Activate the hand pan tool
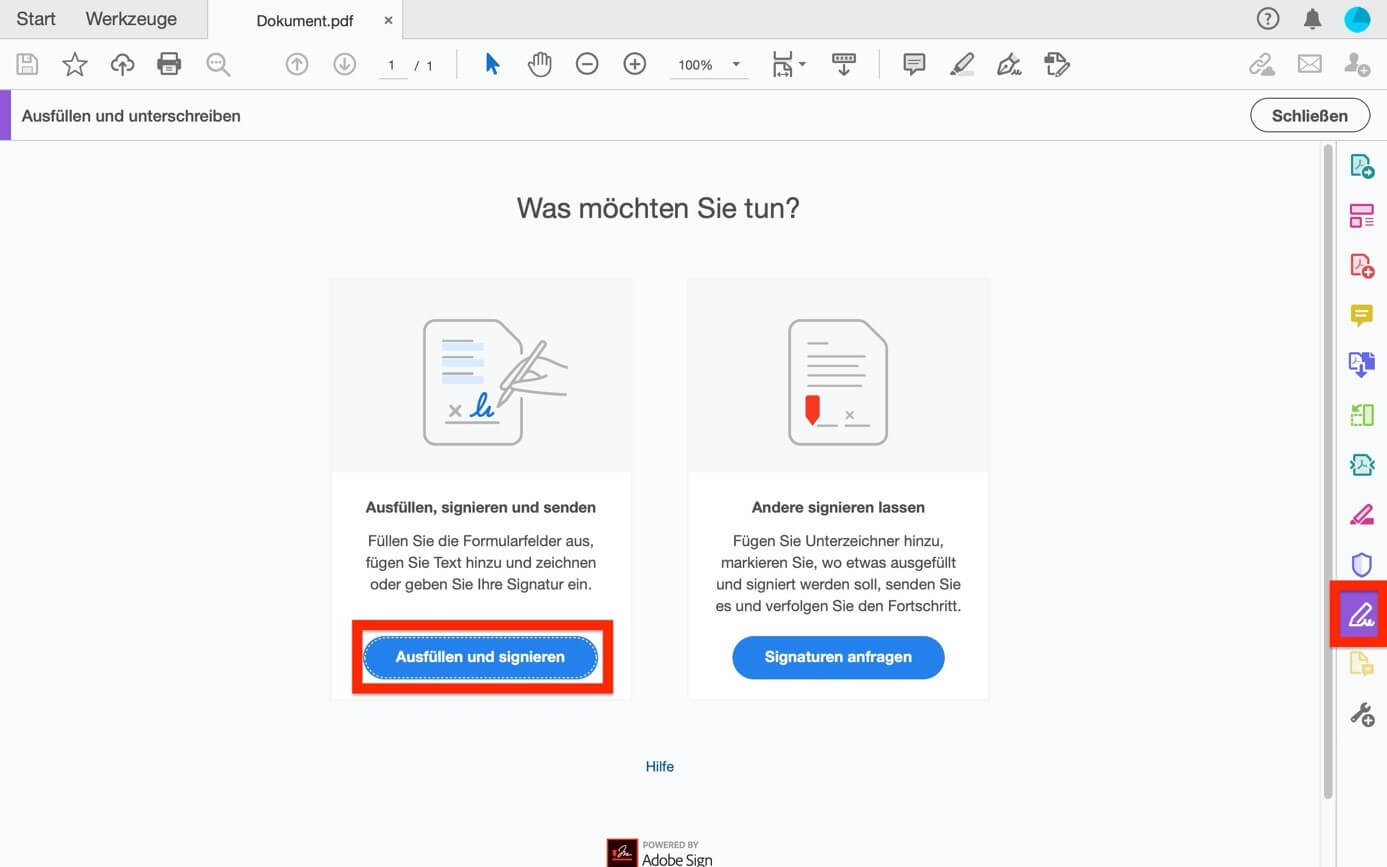The height and width of the screenshot is (867, 1387). [540, 65]
